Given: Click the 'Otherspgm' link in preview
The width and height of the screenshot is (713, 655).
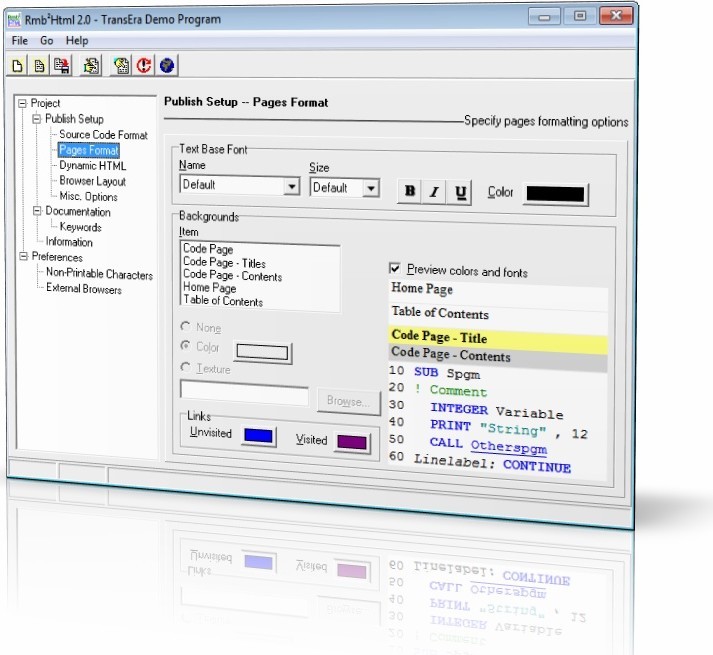Looking at the screenshot, I should 508,446.
